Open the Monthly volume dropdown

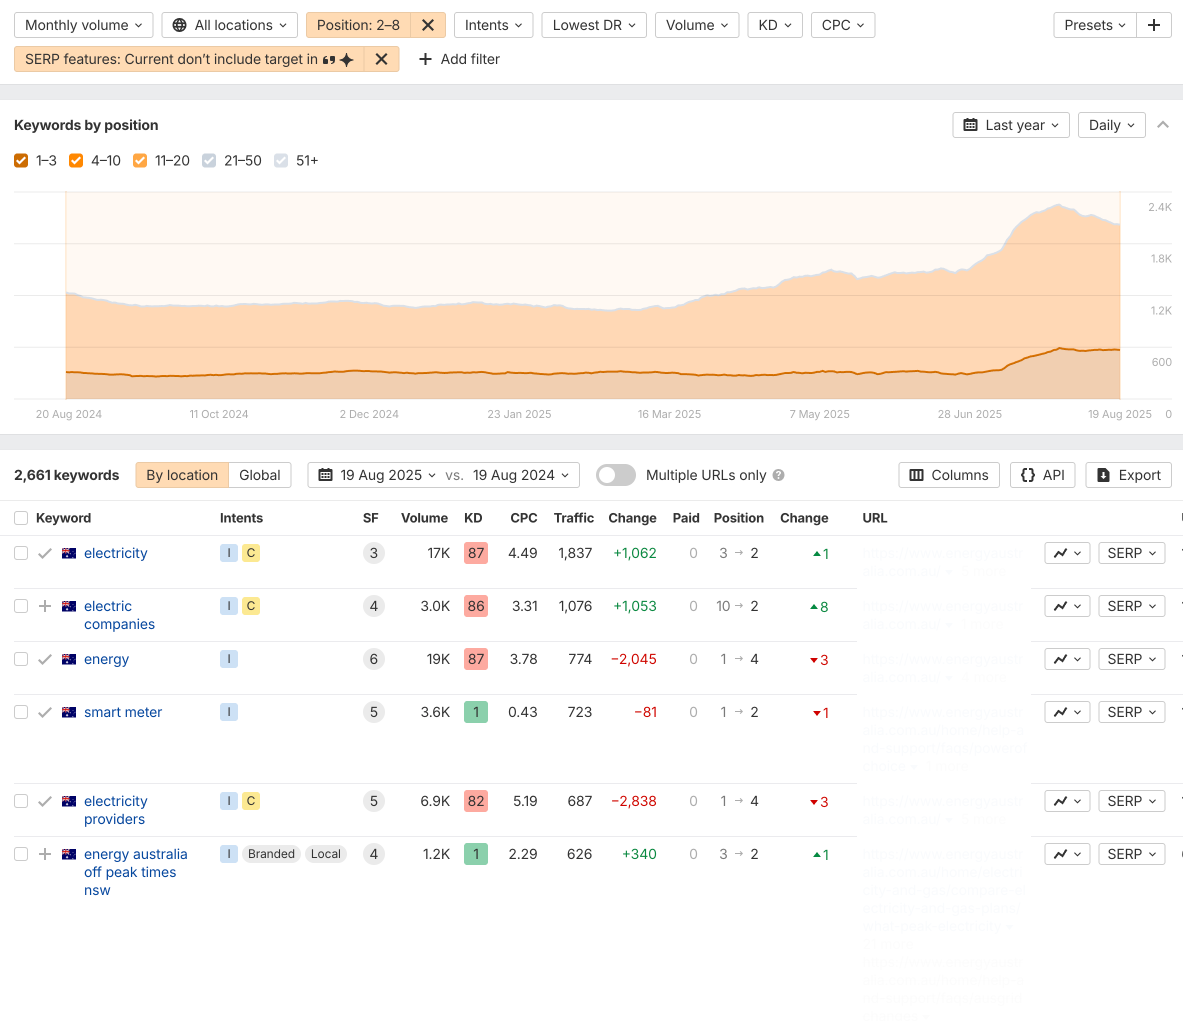tap(83, 25)
